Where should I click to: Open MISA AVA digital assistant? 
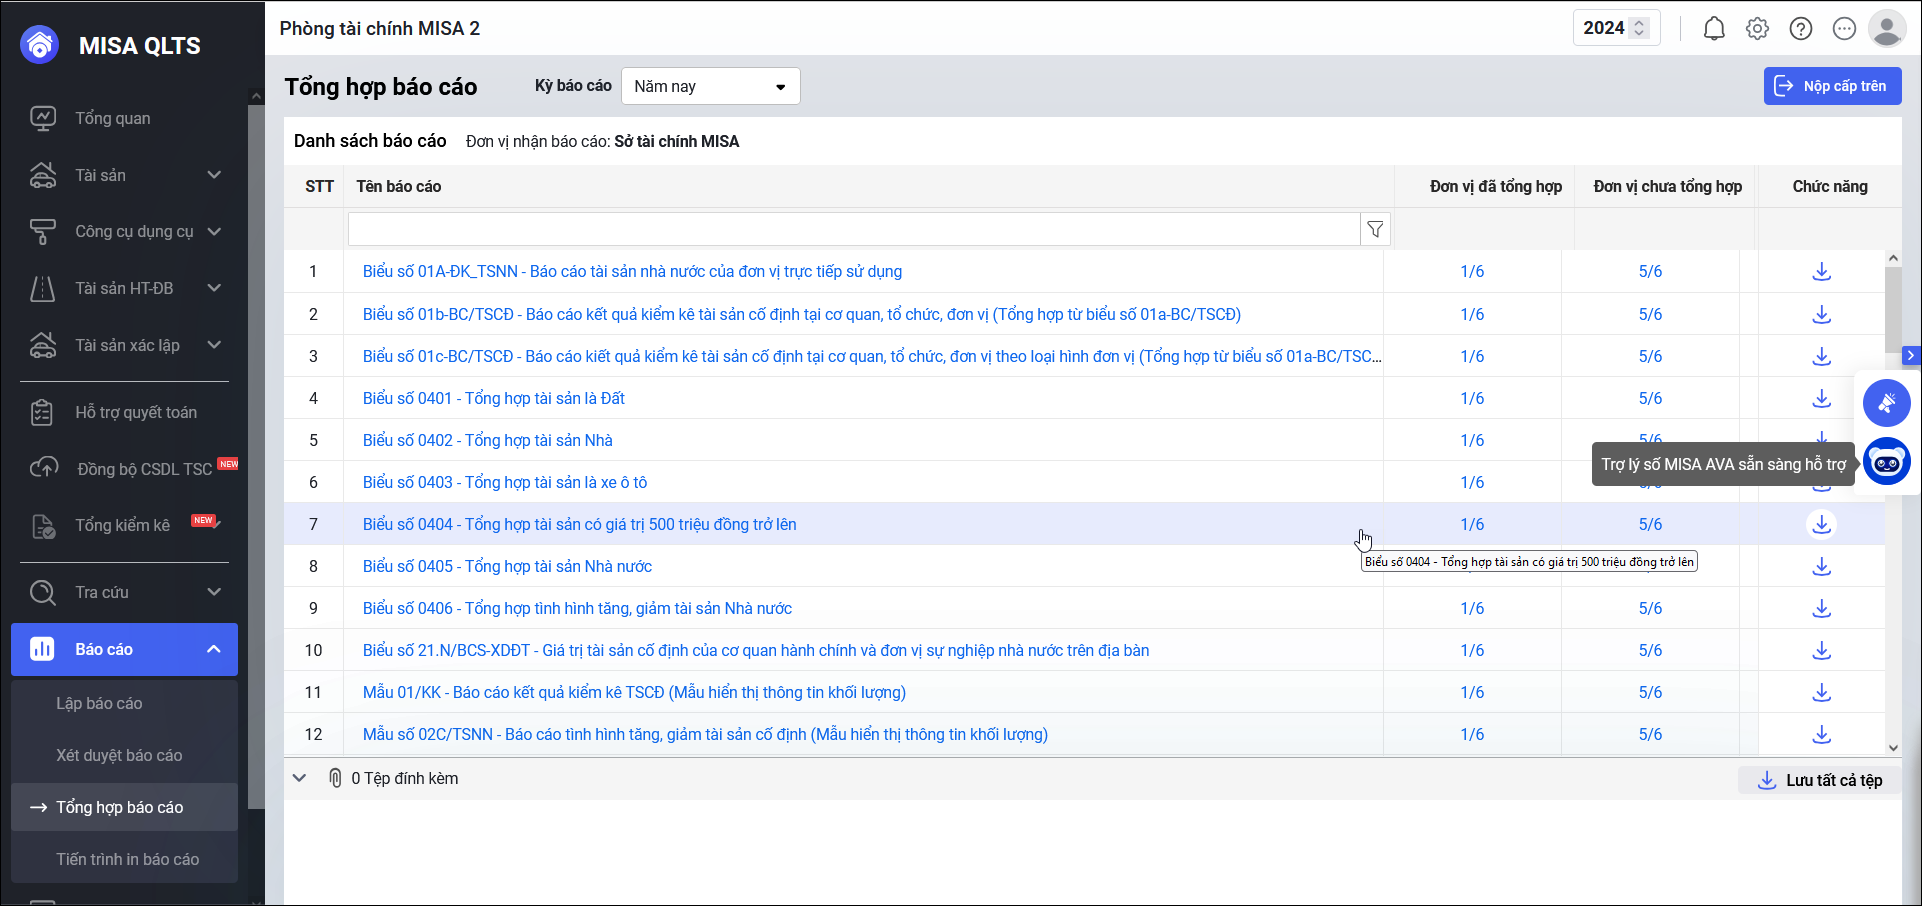pos(1886,462)
